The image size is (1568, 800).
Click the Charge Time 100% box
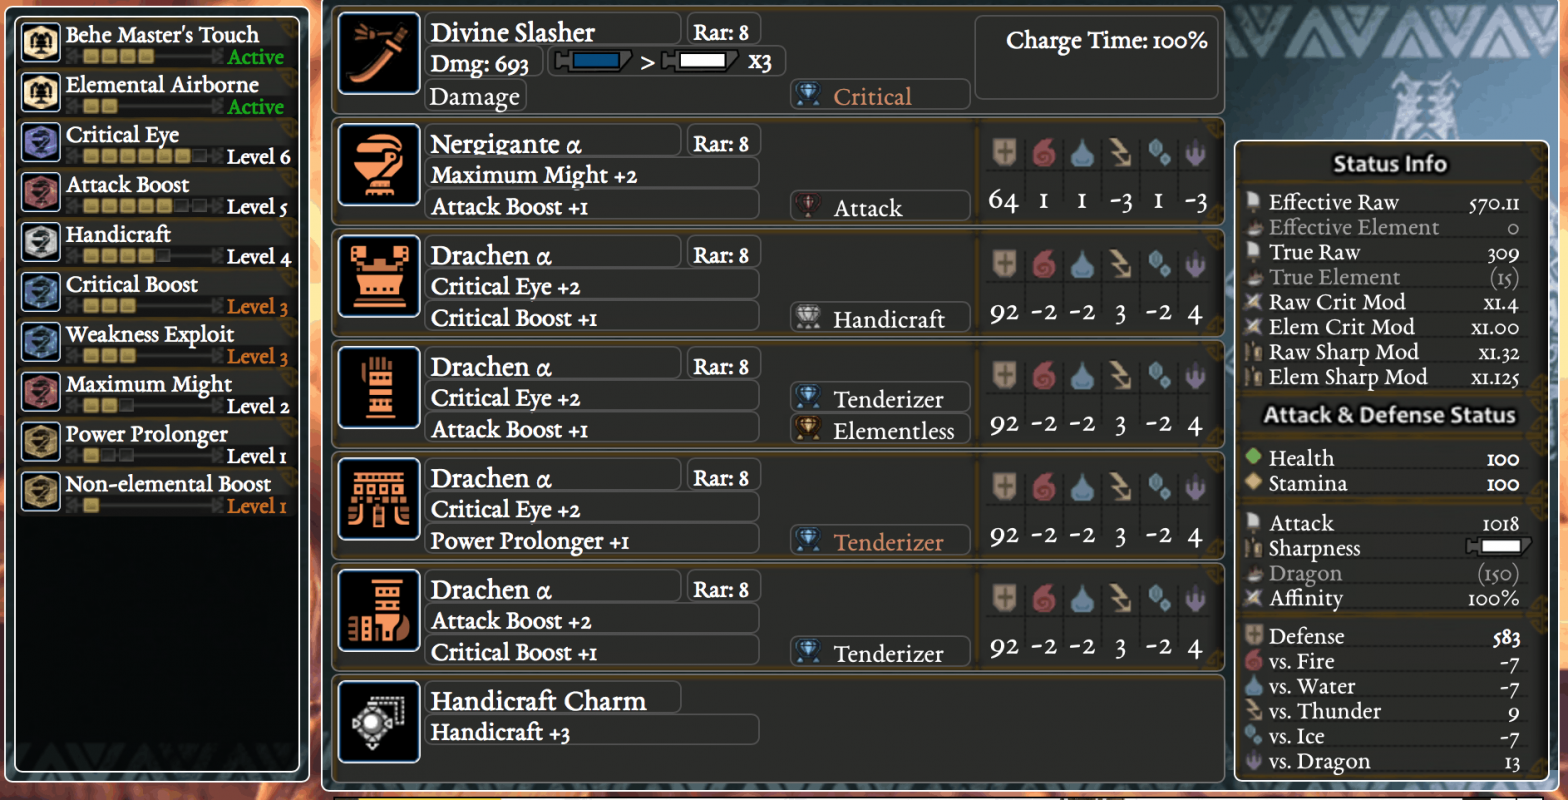click(x=1097, y=57)
